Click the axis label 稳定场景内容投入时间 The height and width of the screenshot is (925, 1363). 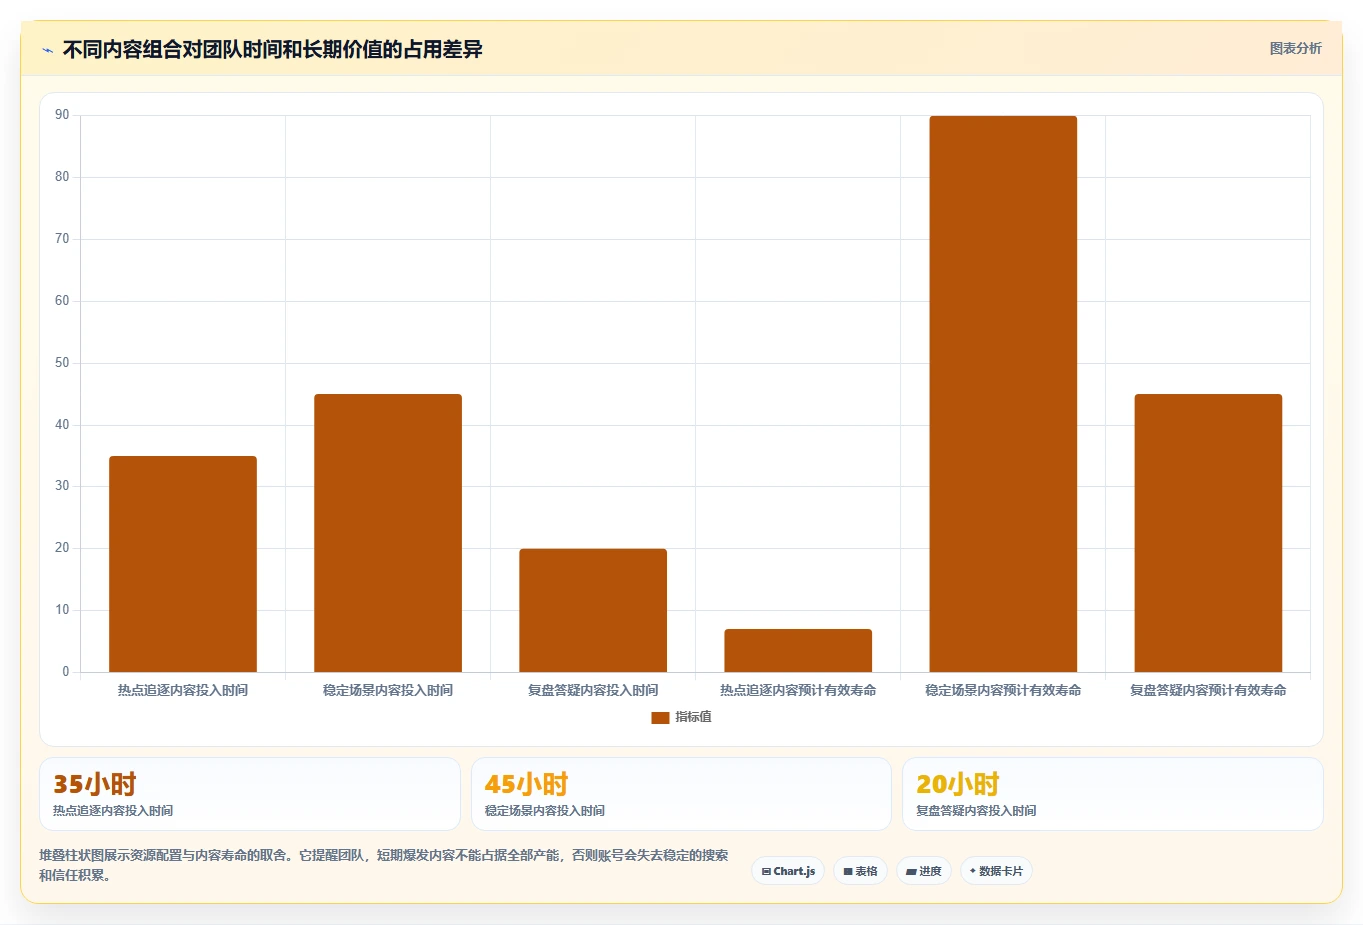(388, 690)
